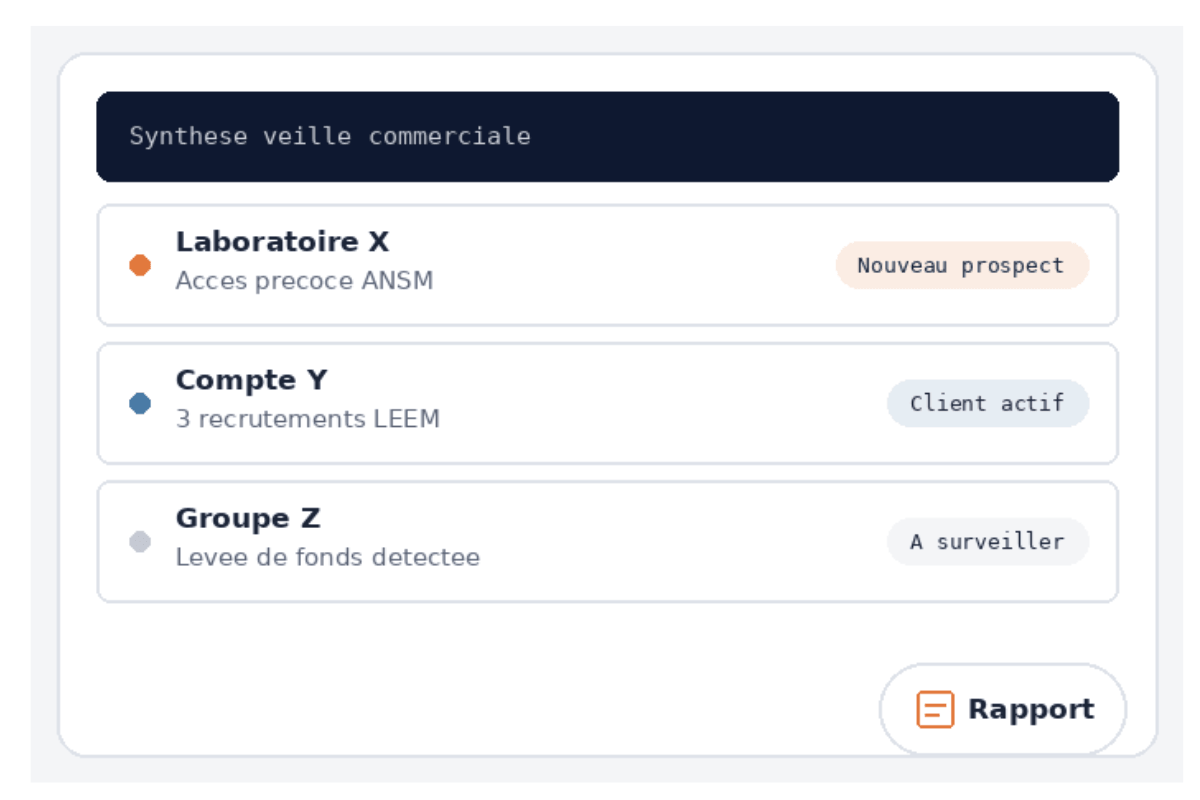1200x800 pixels.
Task: Click the 3 recrutements LEEM subtitle
Action: coord(308,419)
